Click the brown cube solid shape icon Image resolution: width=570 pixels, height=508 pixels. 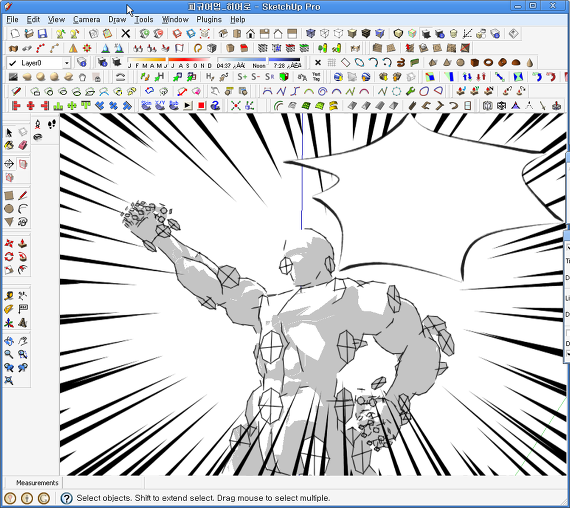click(474, 63)
